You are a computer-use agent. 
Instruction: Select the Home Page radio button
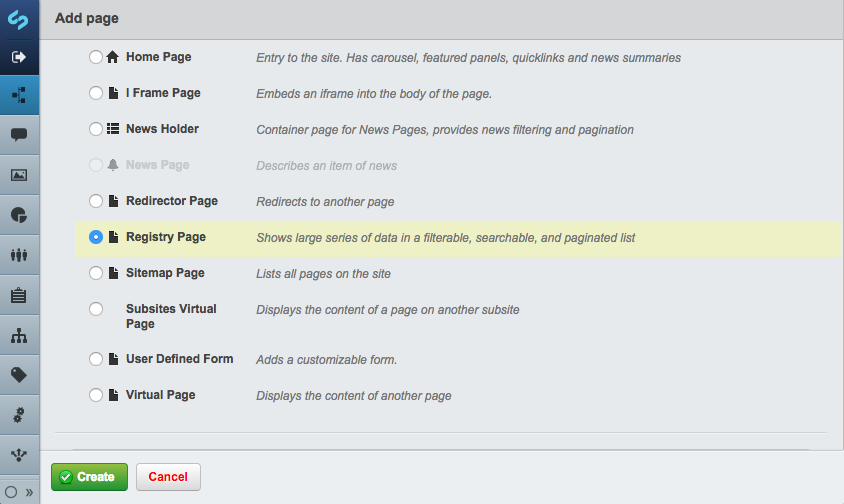[x=96, y=57]
